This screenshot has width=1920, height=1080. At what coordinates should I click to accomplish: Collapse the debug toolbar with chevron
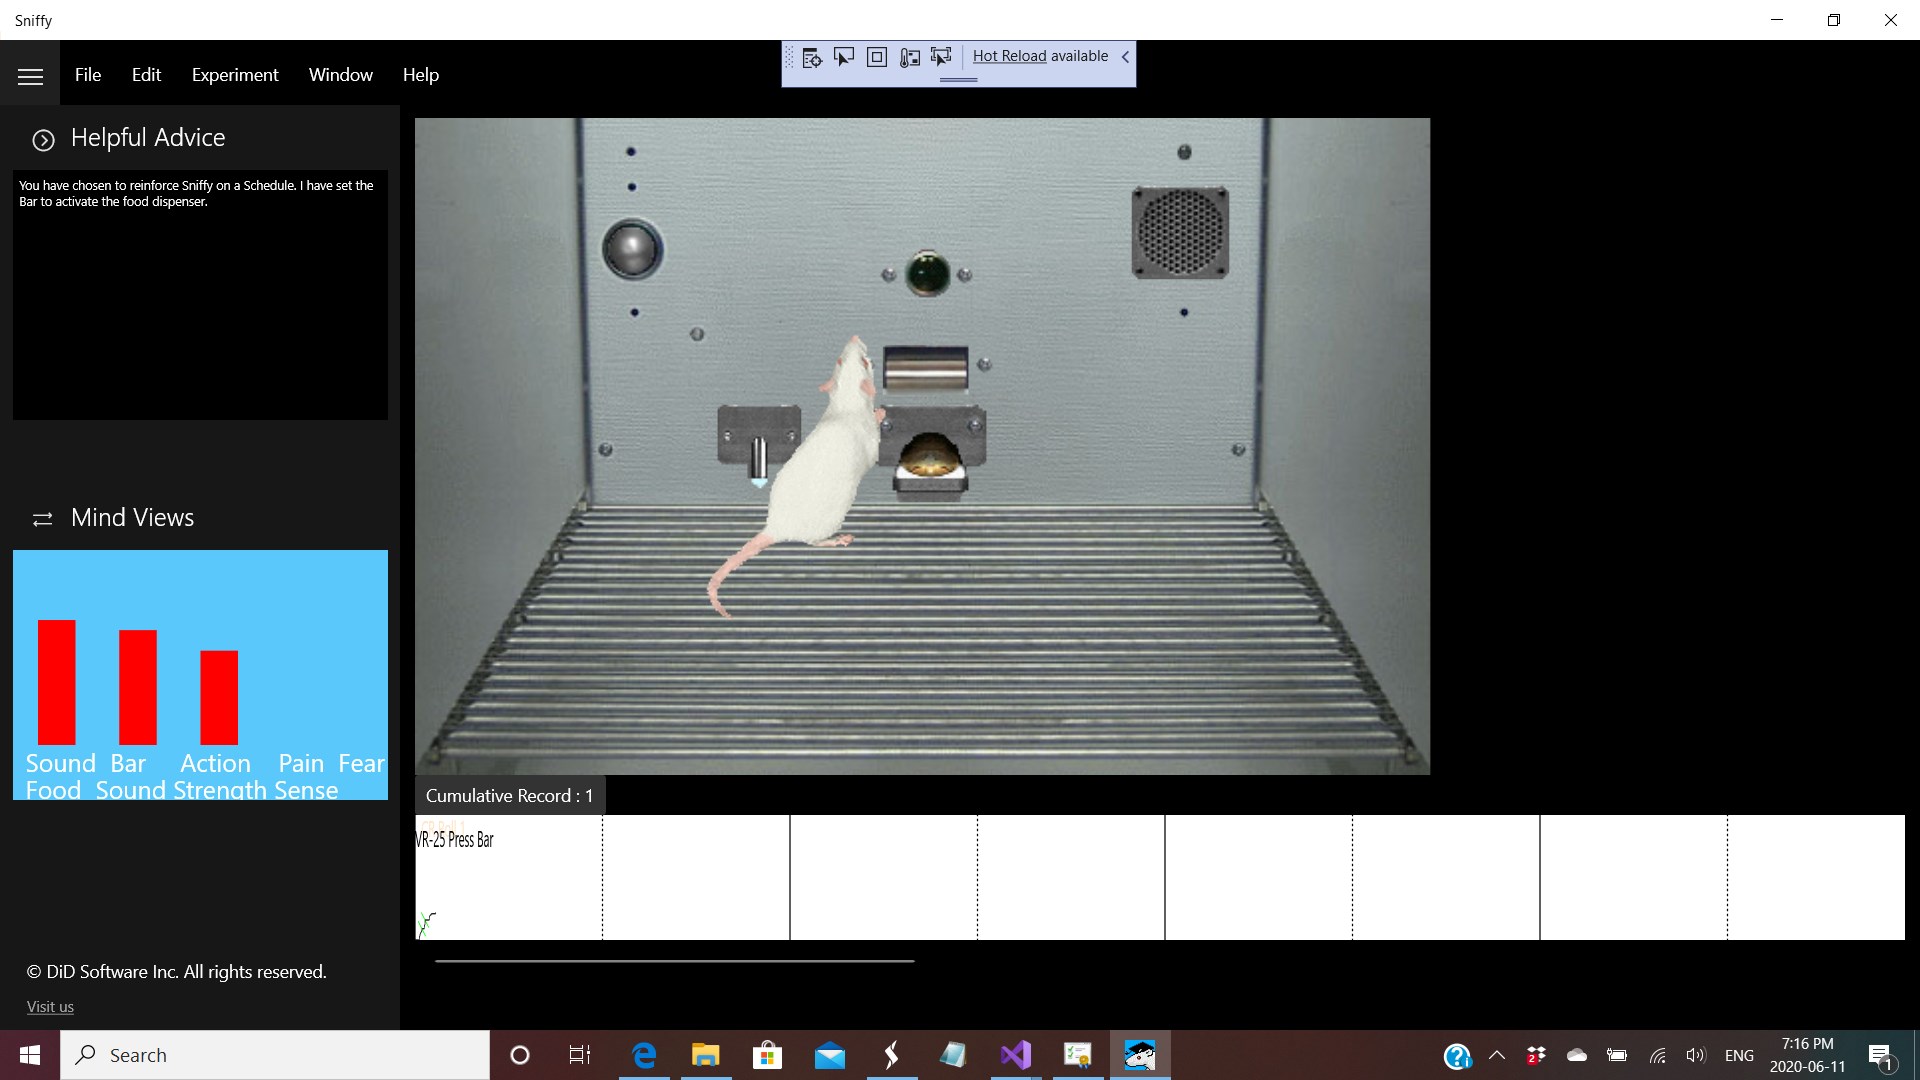[x=1125, y=57]
